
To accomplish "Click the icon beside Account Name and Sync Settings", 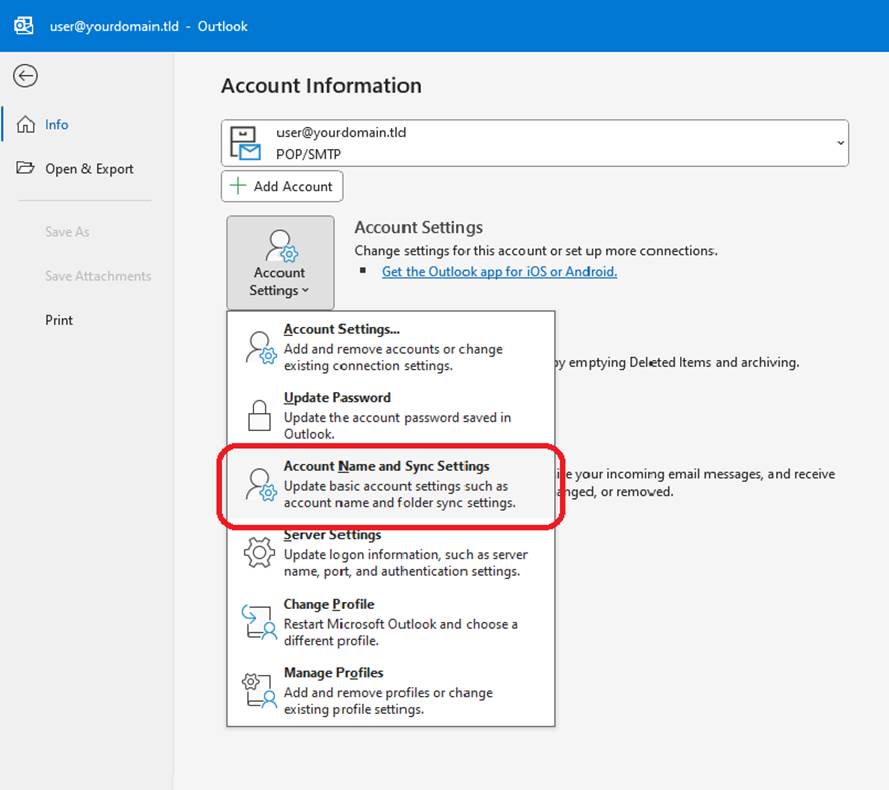I will coord(261,484).
